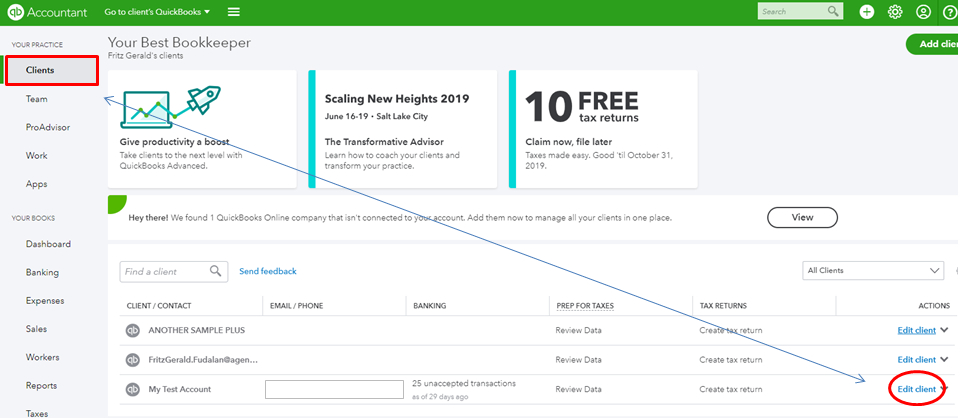Open the FritzGerald.Fudalan@agen… client
Screen dimensions: 958x418
pyautogui.click(x=203, y=360)
